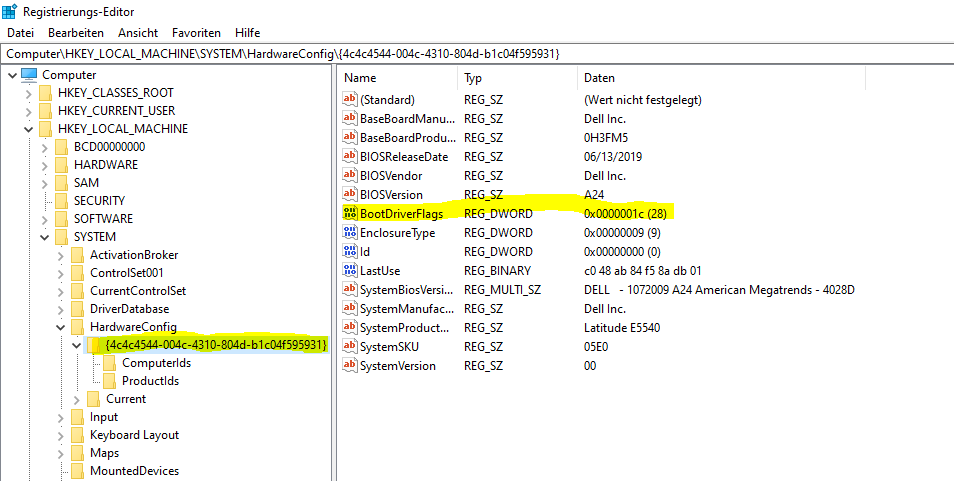Expand the HKEY_CLASSES_ROOT node
This screenshot has width=954, height=481.
point(29,94)
